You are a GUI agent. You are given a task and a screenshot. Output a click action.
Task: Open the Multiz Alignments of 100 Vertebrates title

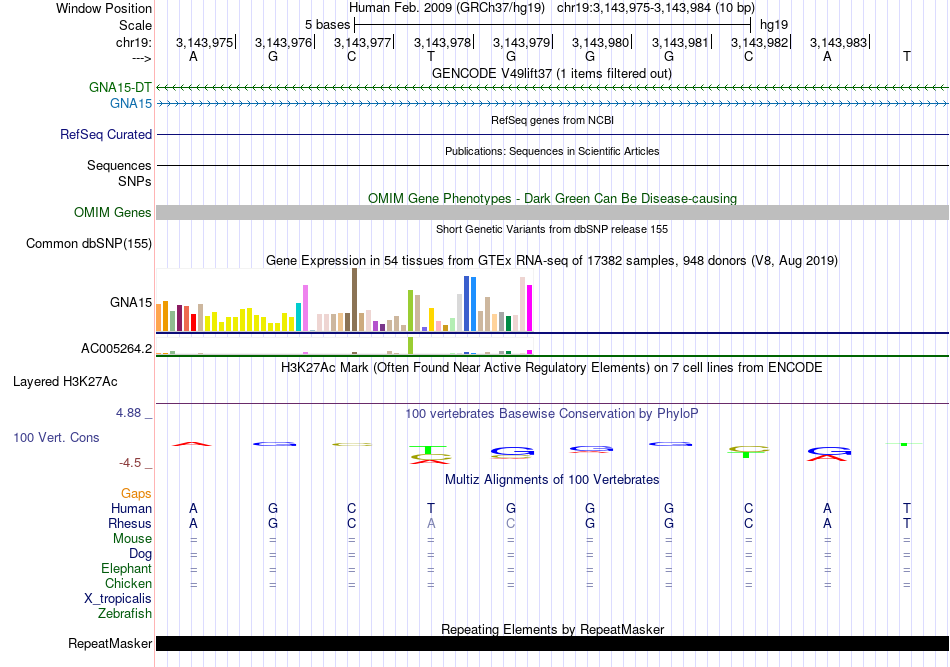pos(552,479)
